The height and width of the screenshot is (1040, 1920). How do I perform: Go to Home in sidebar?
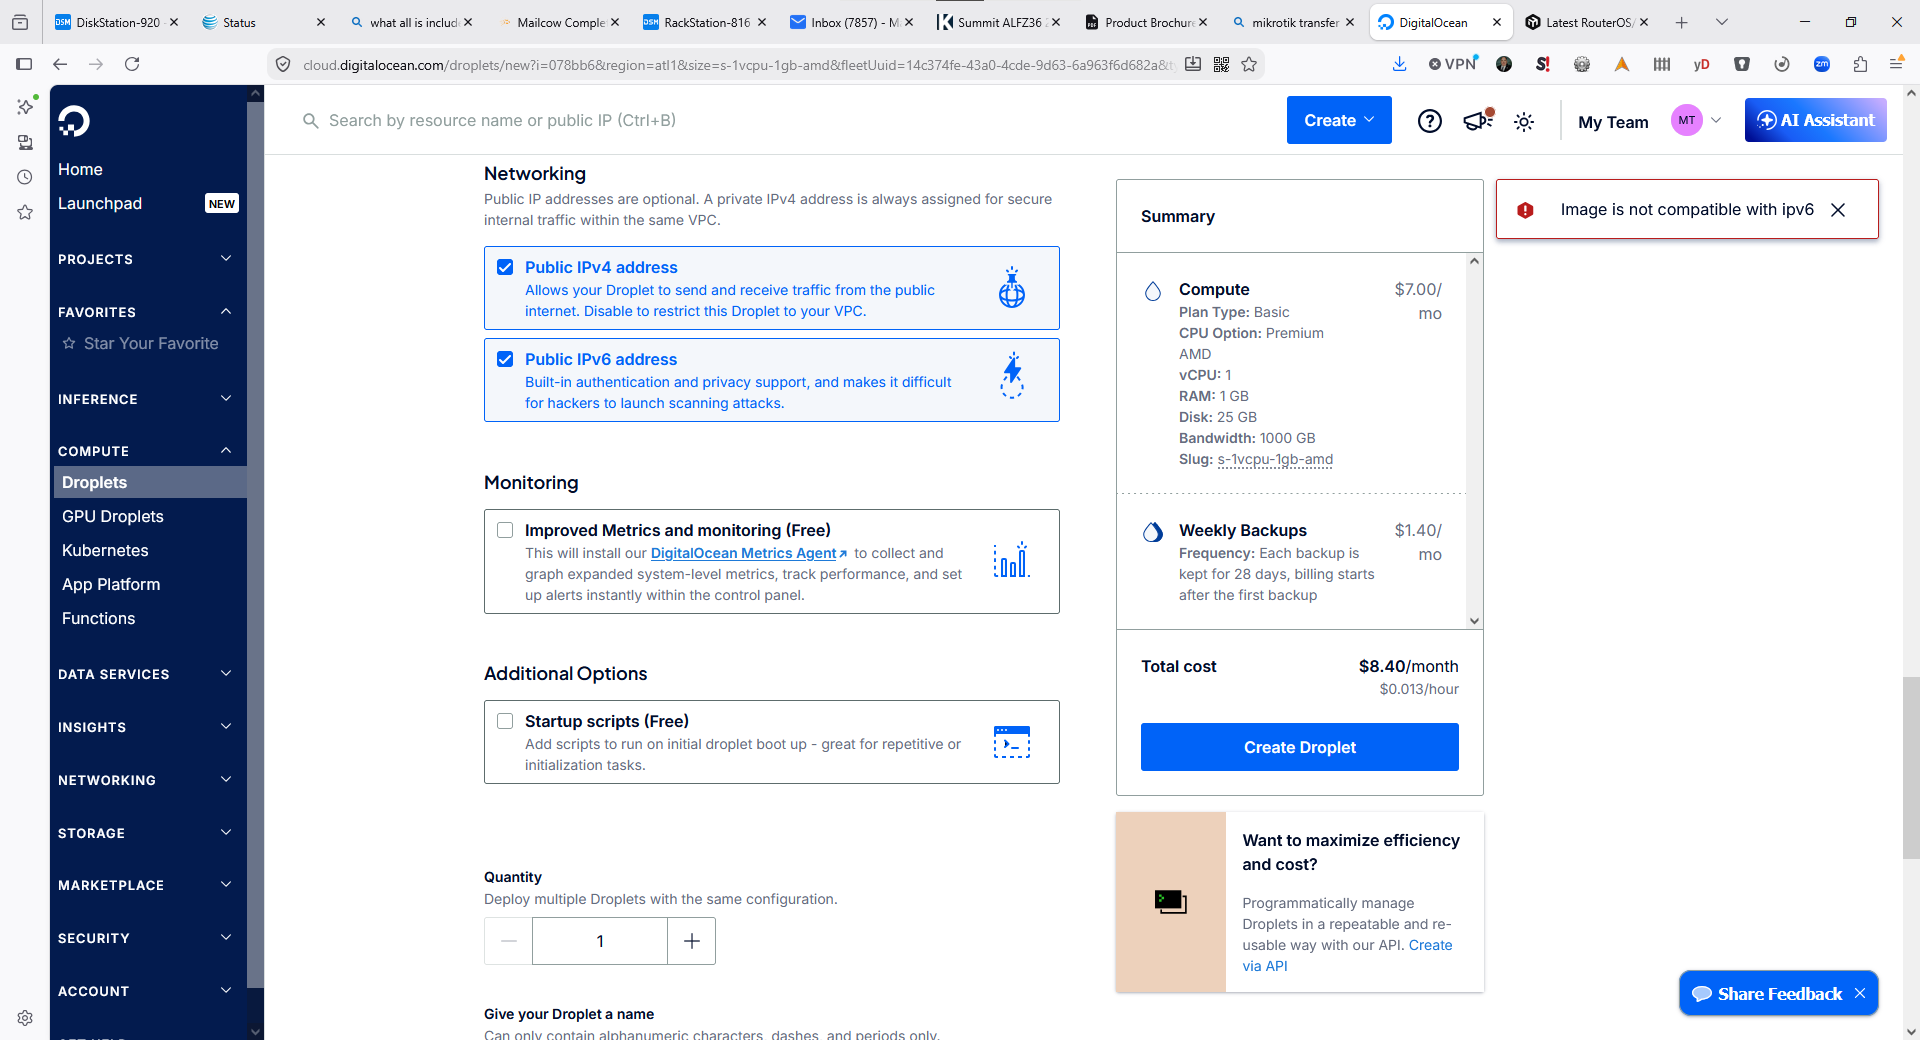80,169
